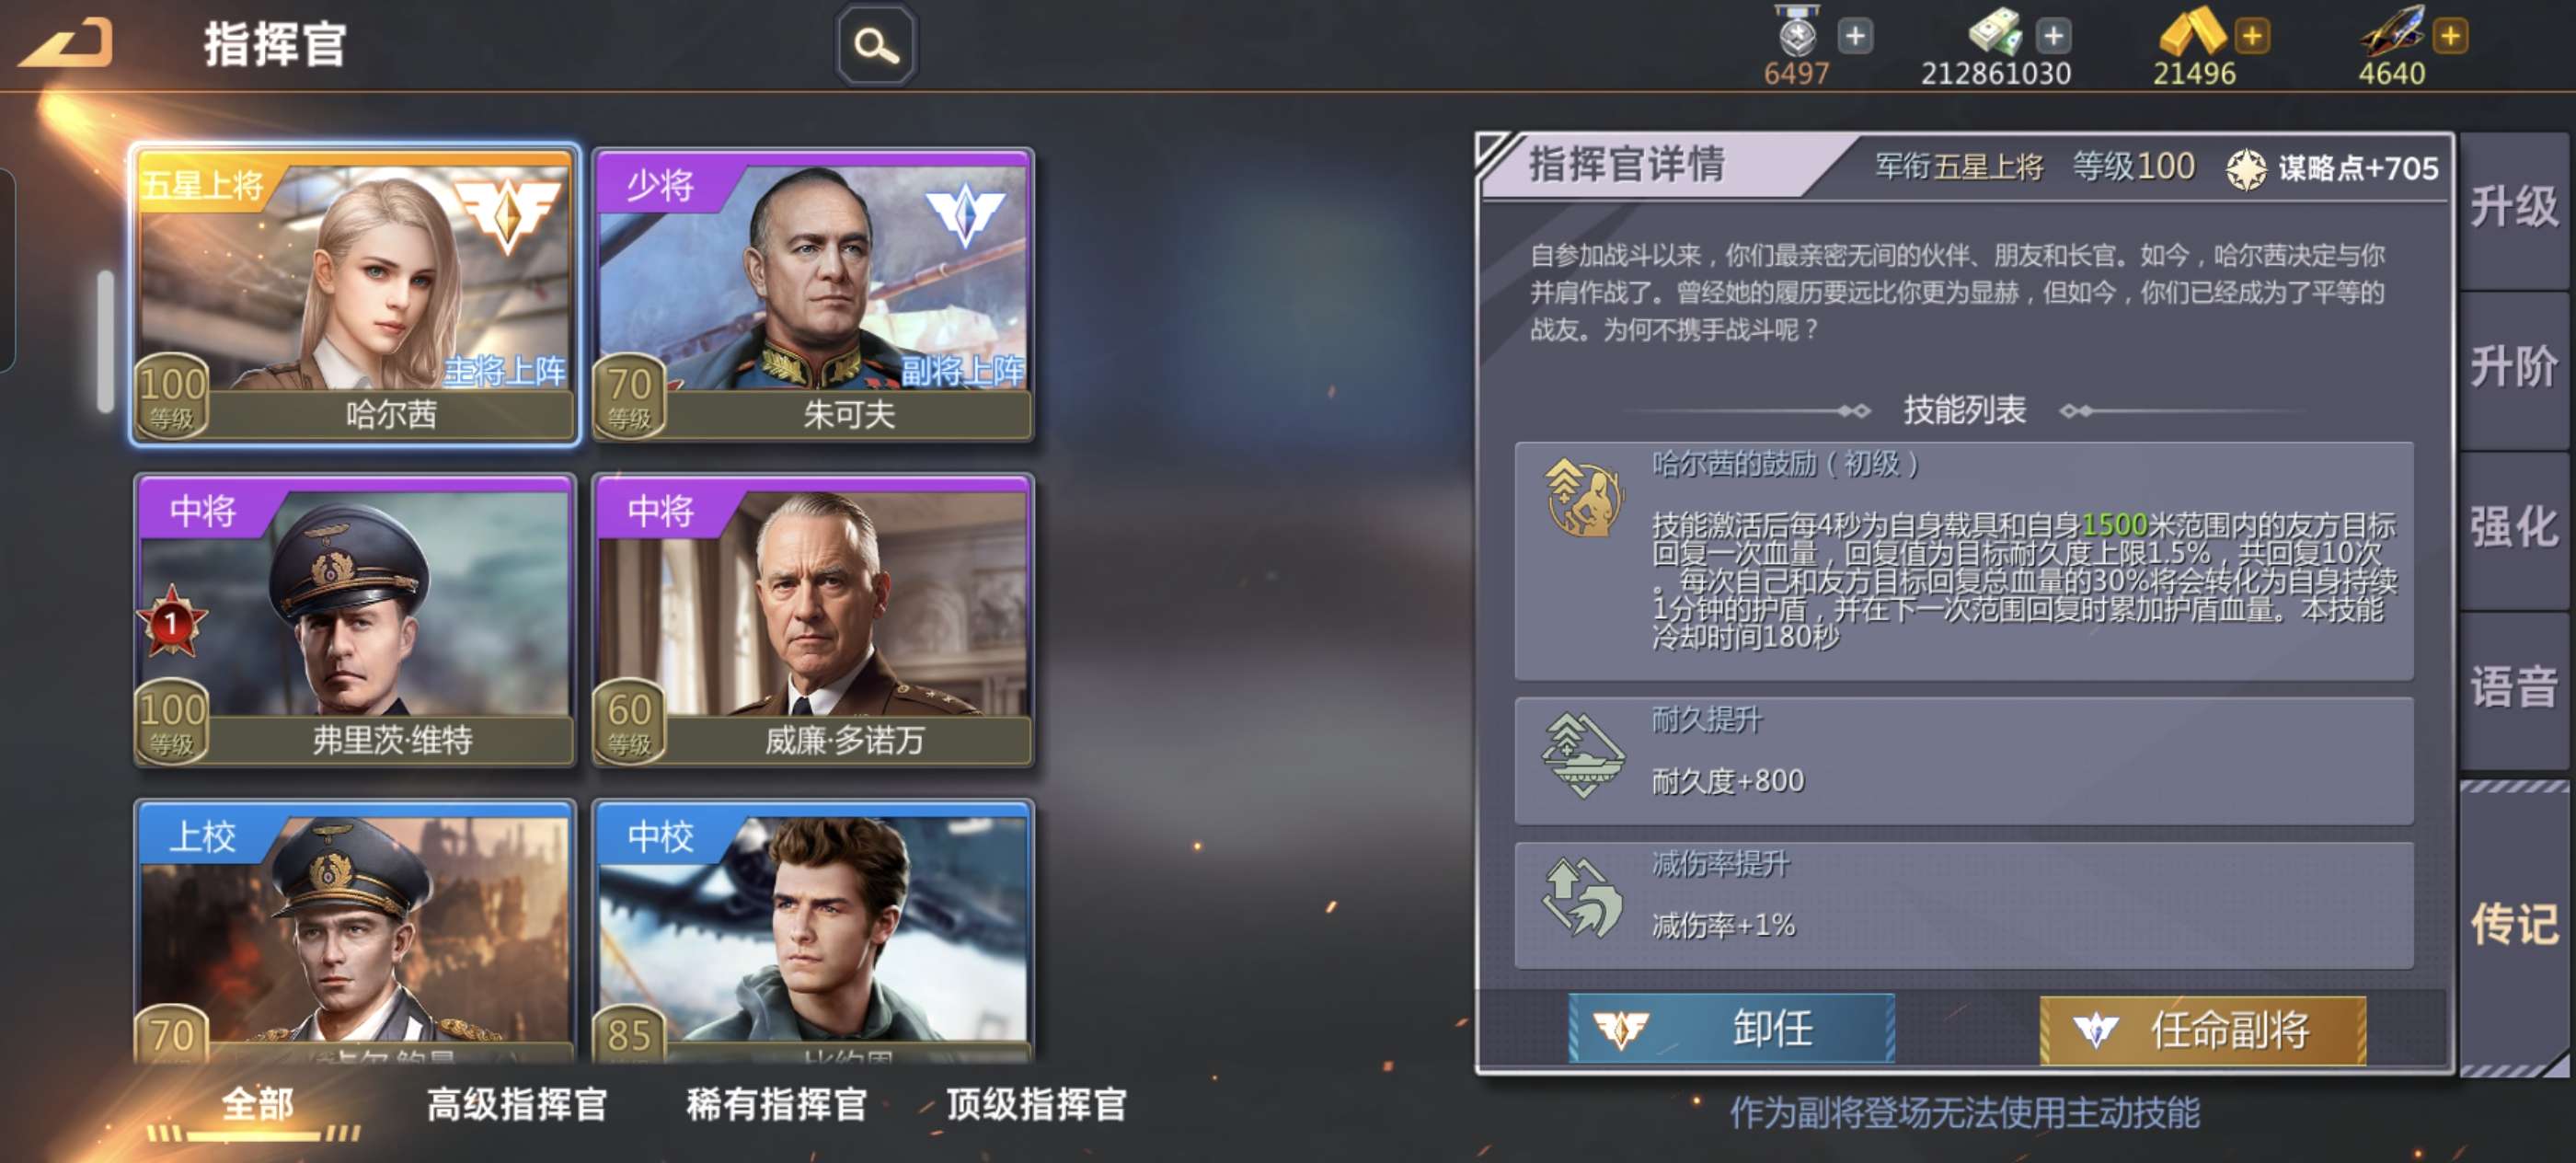
Task: Add more medals with plus icon
Action: [1855, 37]
